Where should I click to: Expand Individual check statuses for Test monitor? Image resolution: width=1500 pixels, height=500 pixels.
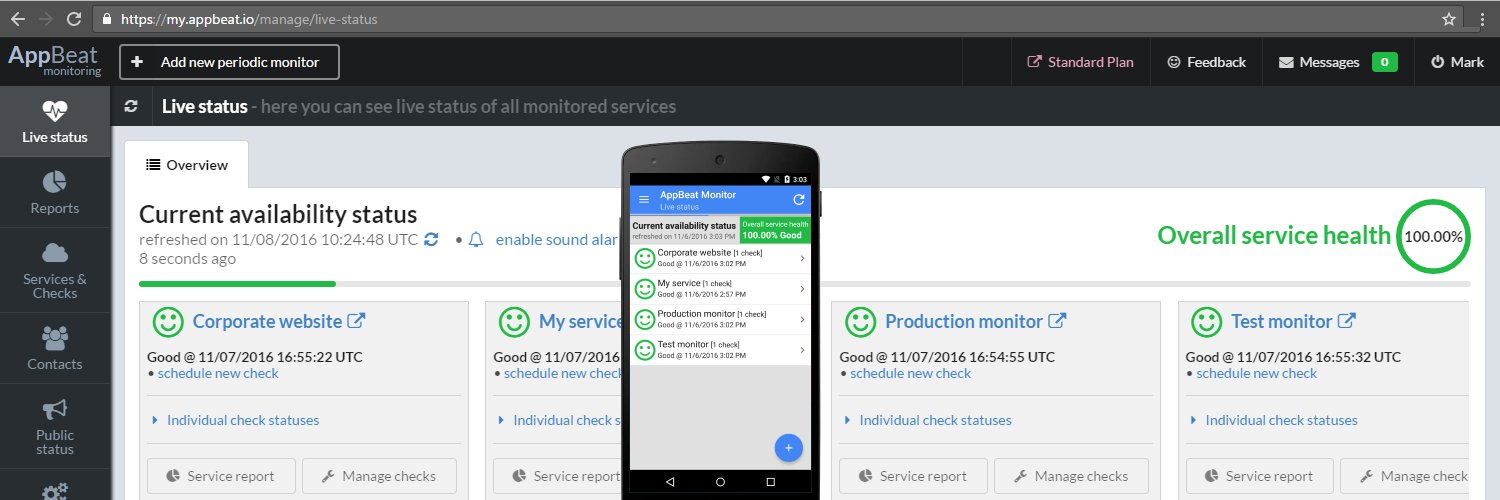click(x=1281, y=420)
